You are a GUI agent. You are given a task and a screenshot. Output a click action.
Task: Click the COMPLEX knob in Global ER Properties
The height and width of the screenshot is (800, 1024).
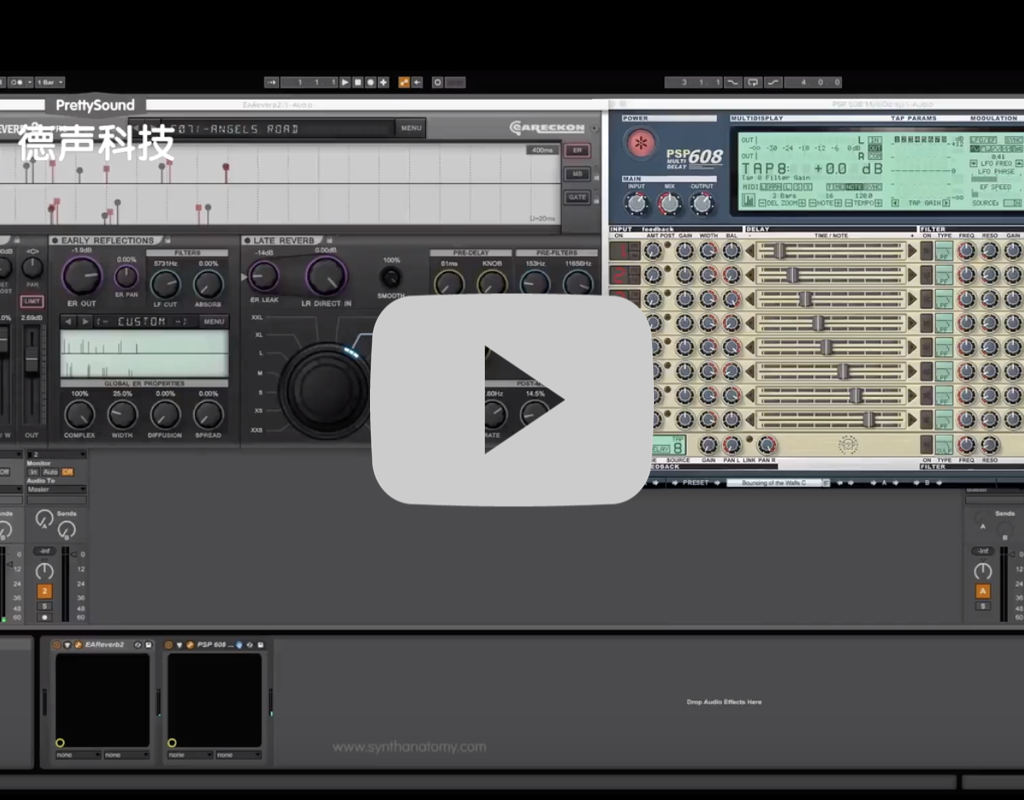coord(79,414)
